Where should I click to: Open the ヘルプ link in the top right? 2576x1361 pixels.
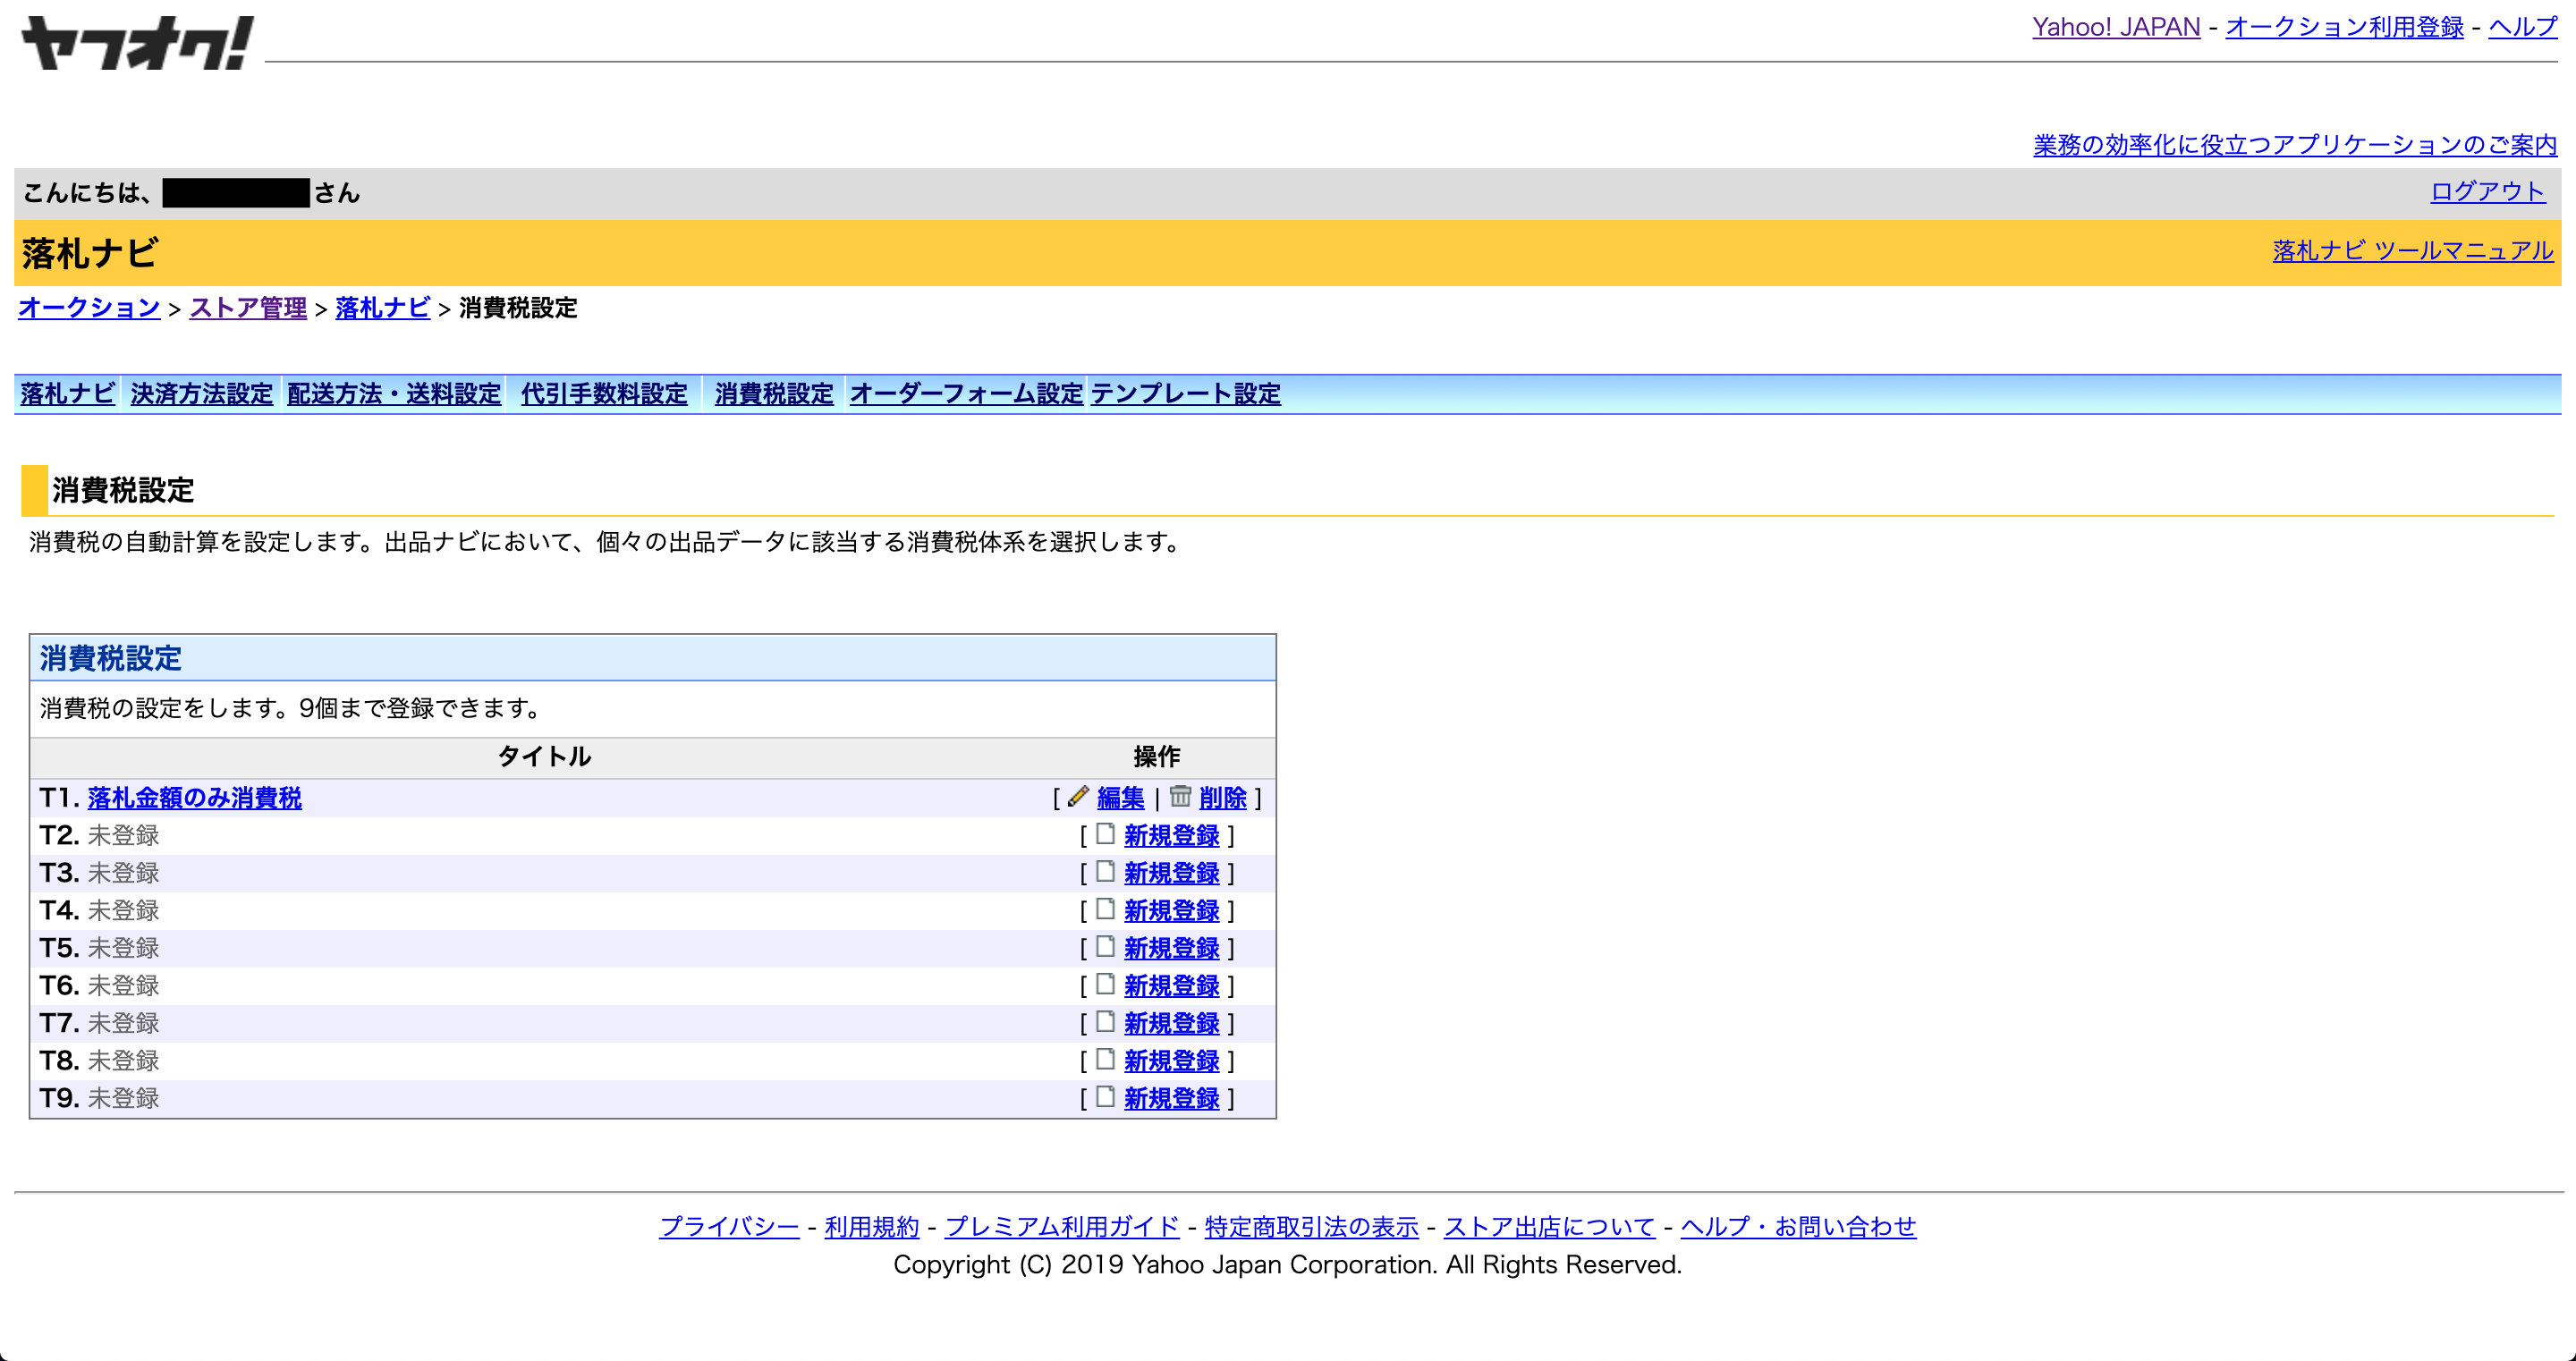point(2523,27)
